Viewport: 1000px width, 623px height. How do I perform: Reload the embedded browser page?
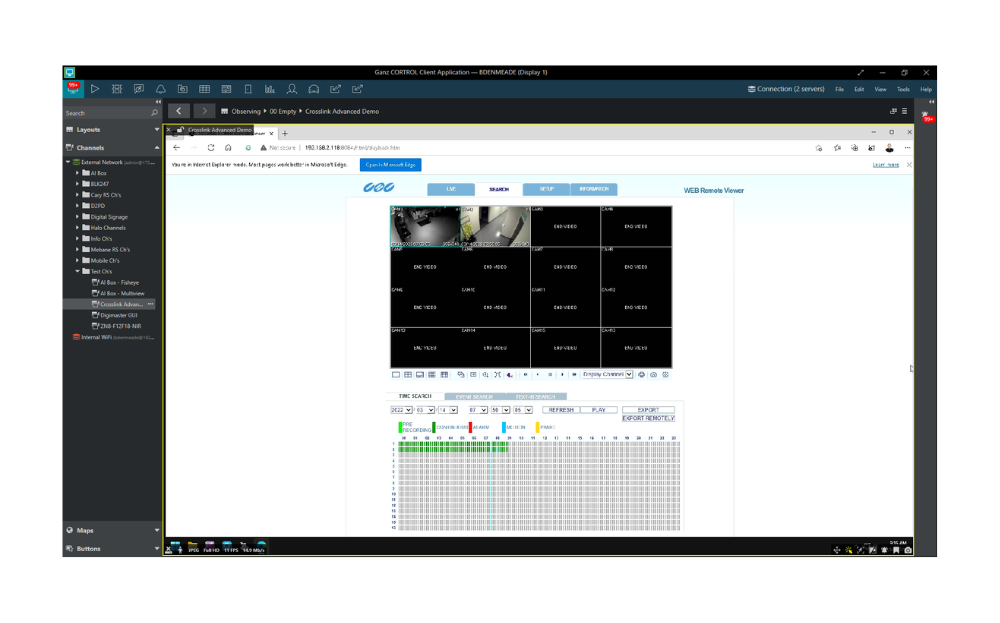(210, 147)
